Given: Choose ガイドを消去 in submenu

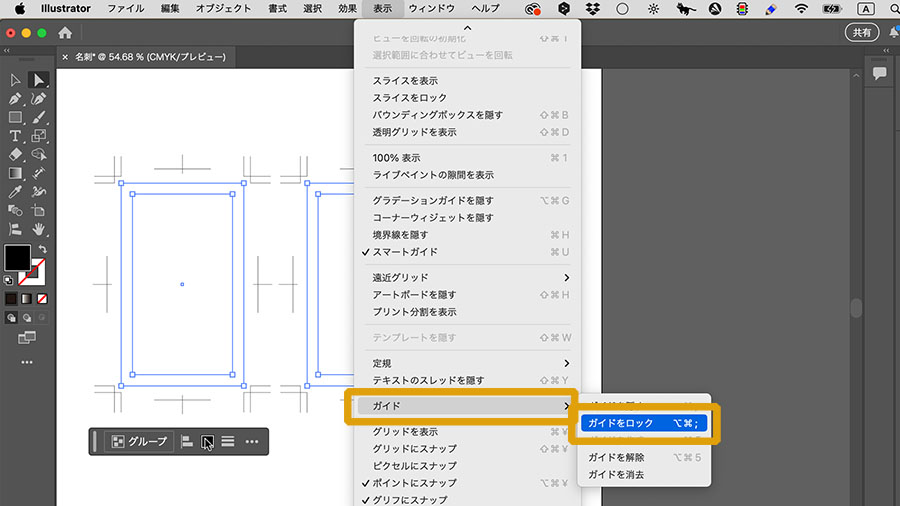Looking at the screenshot, I should (644, 474).
